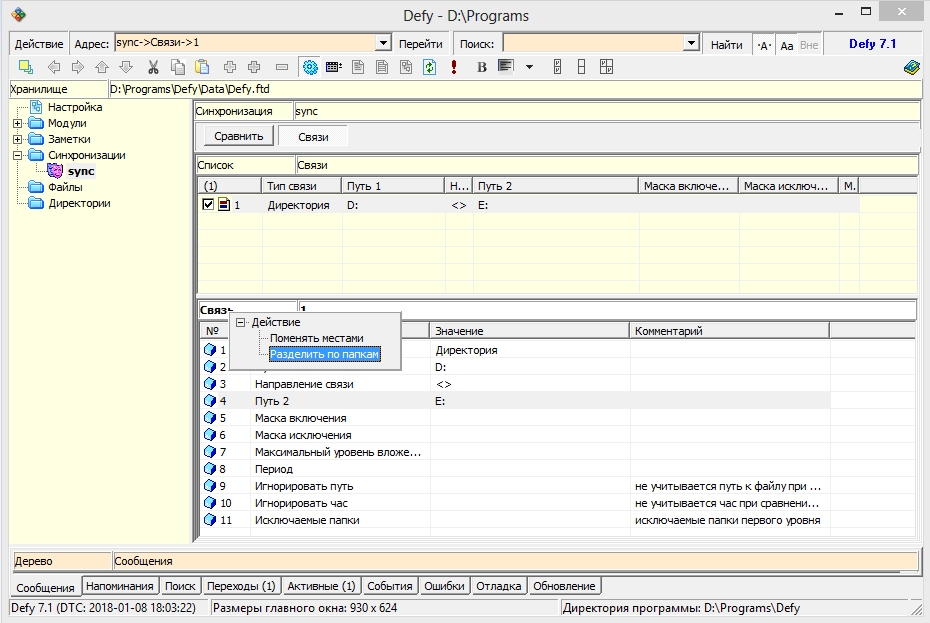Switch to the Отладка tab
Image resolution: width=930 pixels, height=623 pixels.
click(499, 586)
